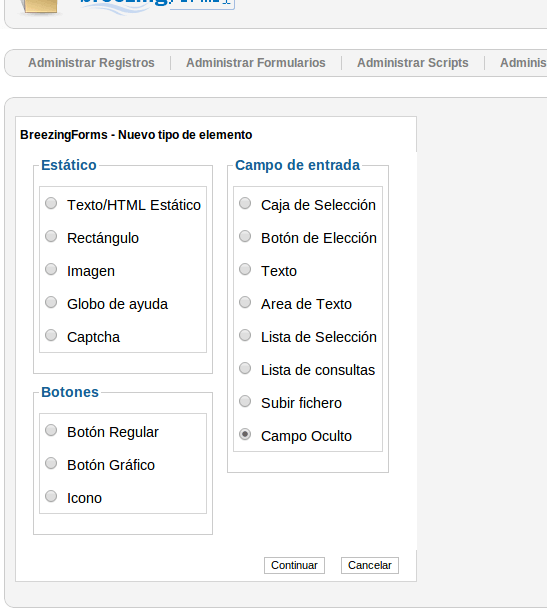Open Administrar Formularios menu

tap(256, 63)
